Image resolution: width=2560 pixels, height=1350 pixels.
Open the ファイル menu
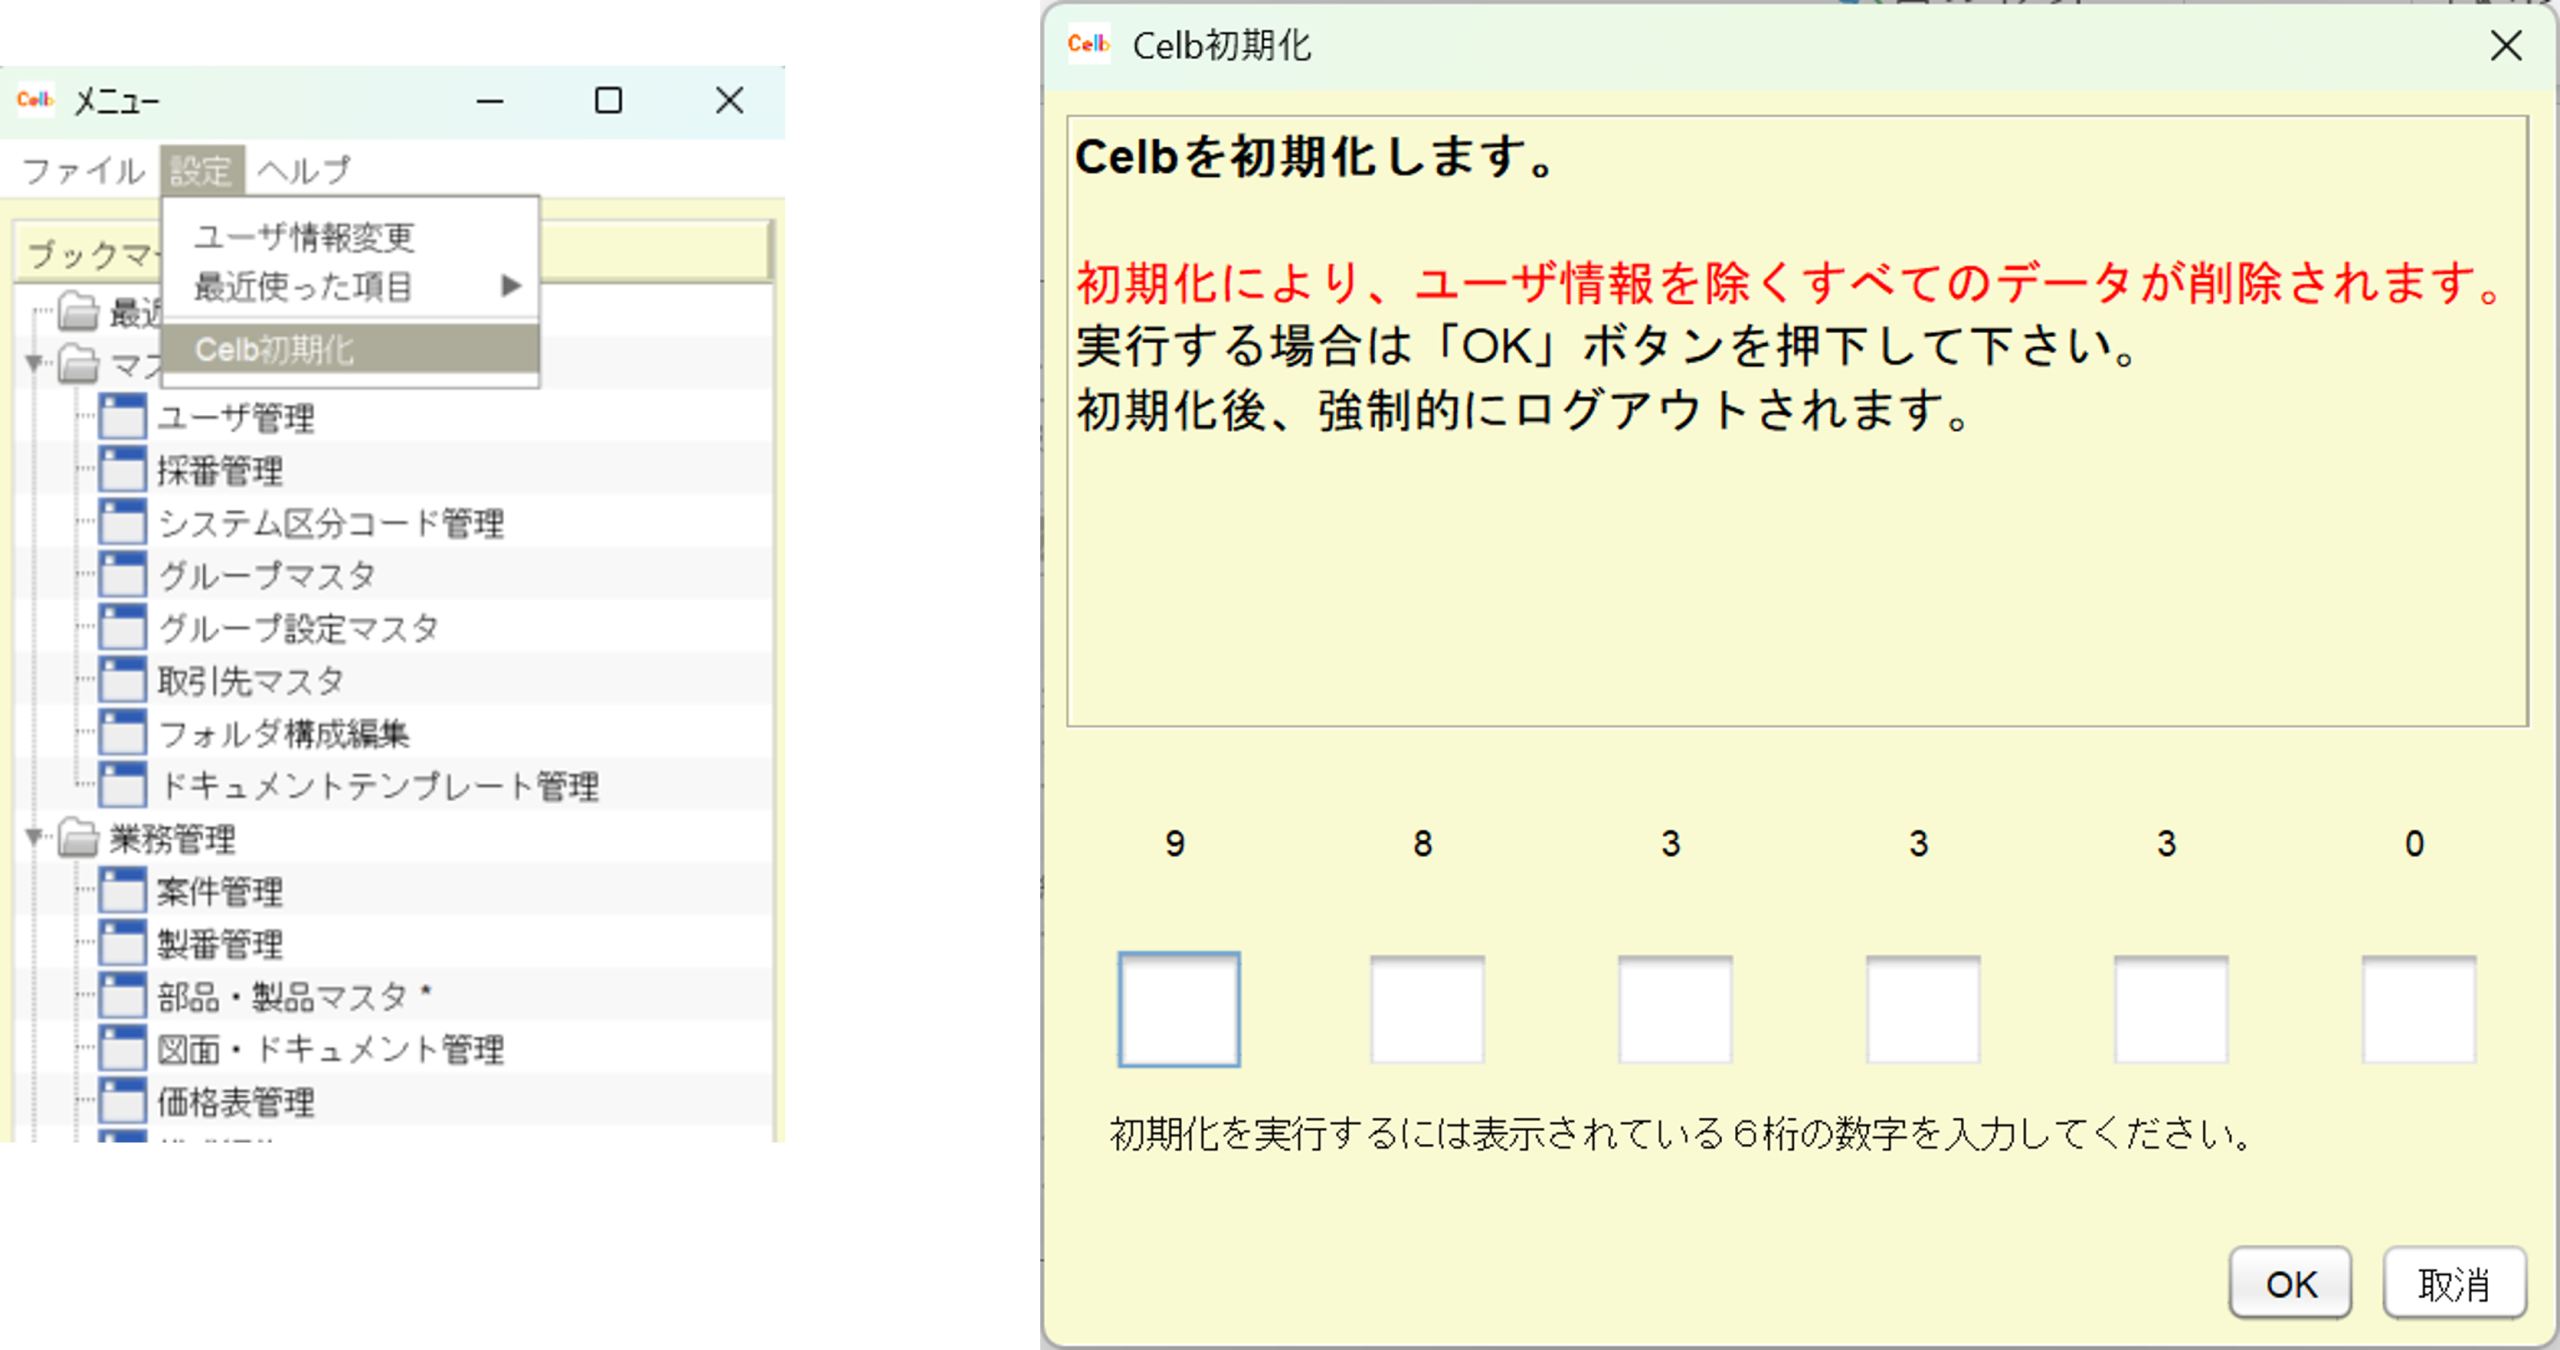click(83, 171)
